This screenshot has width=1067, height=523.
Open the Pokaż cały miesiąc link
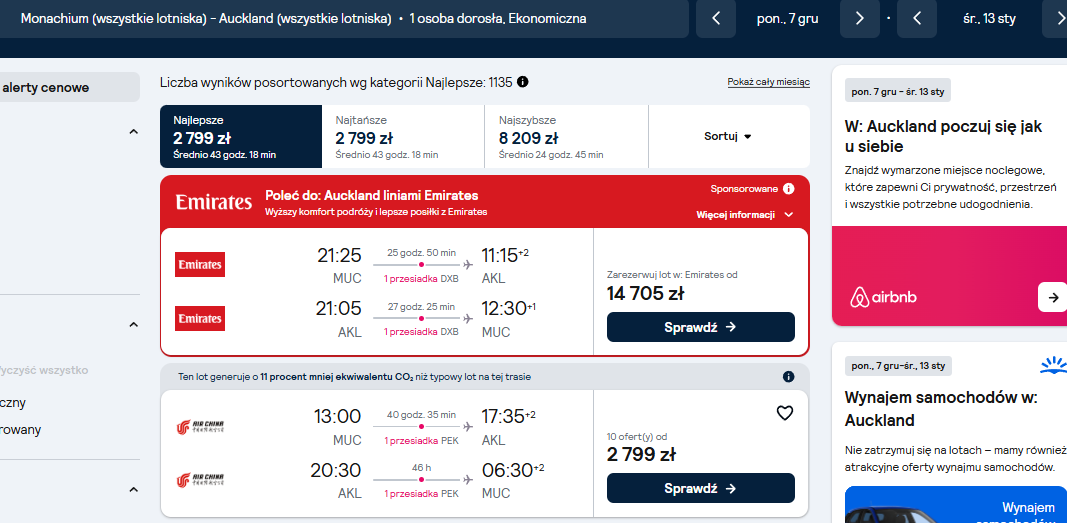pyautogui.click(x=768, y=82)
